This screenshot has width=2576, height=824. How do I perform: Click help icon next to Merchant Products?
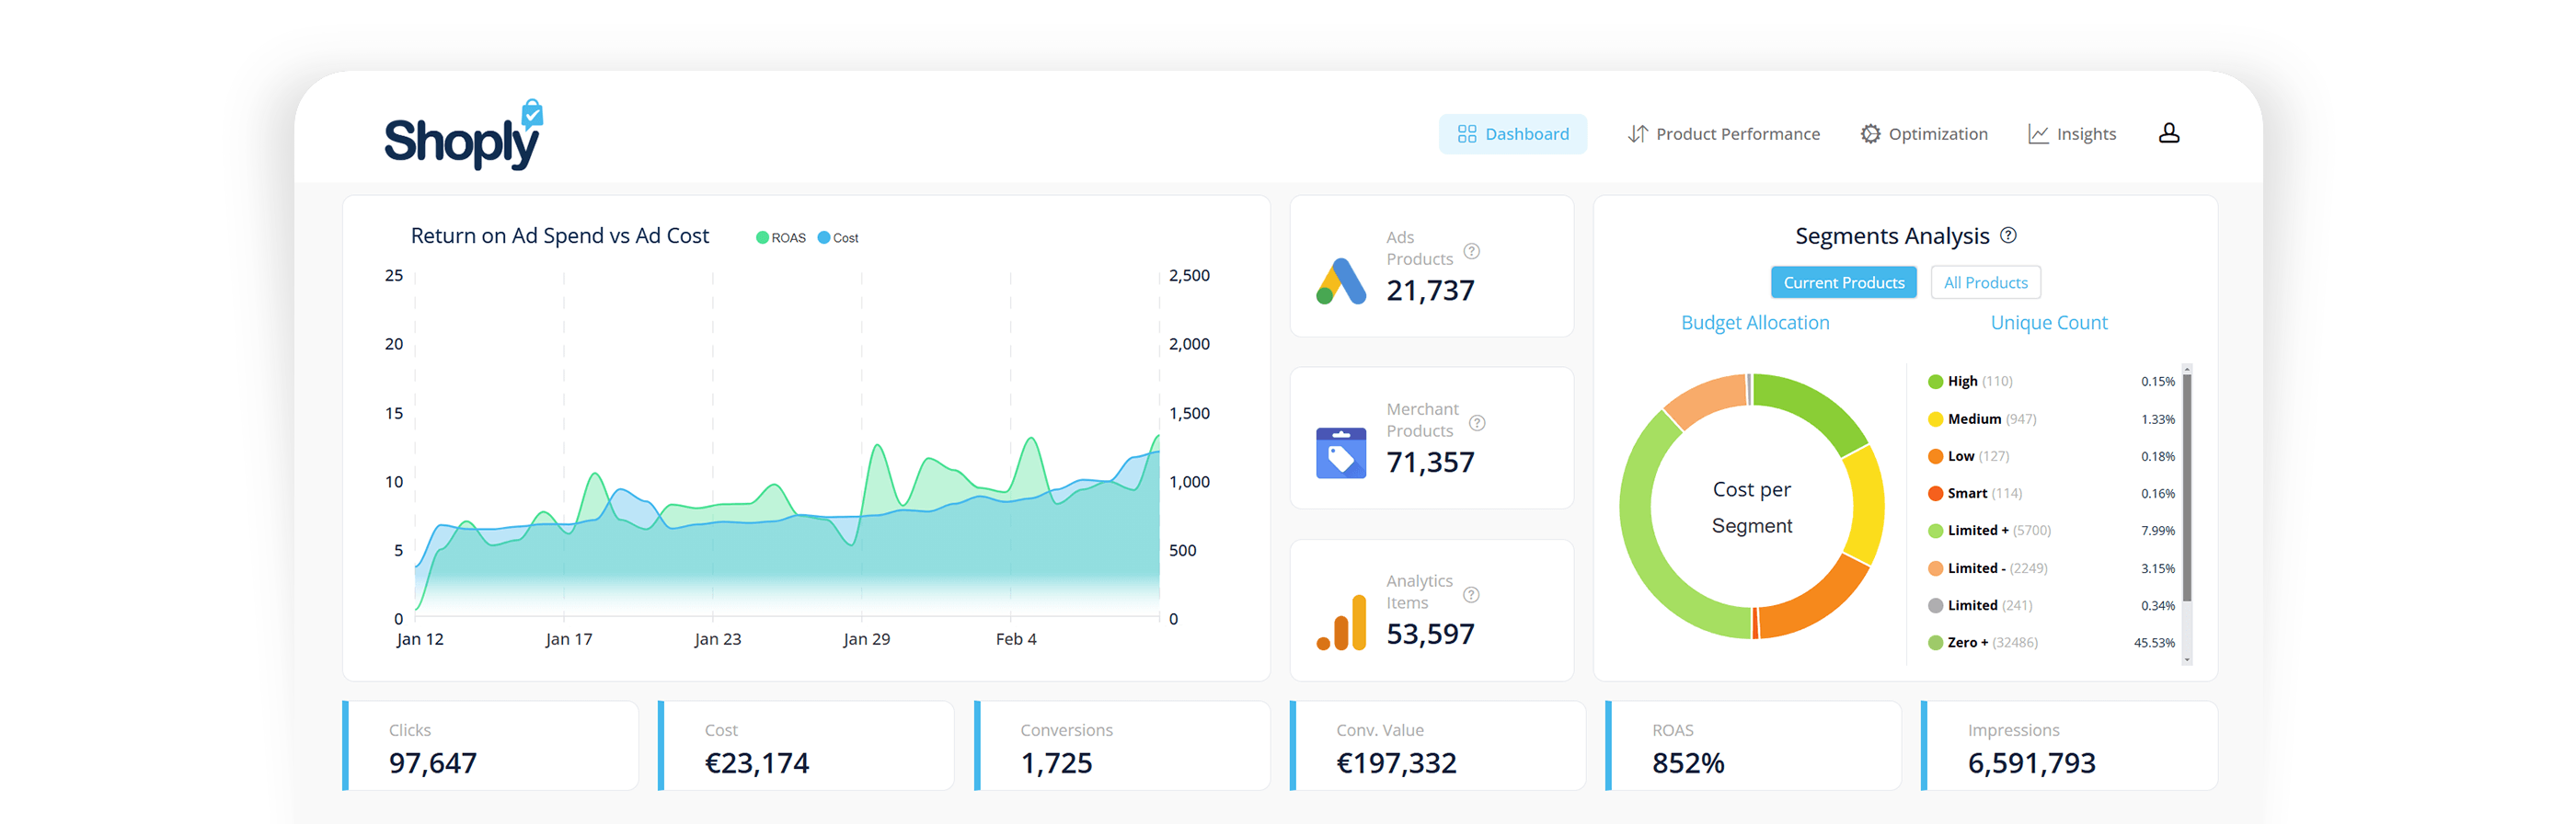click(x=1477, y=423)
